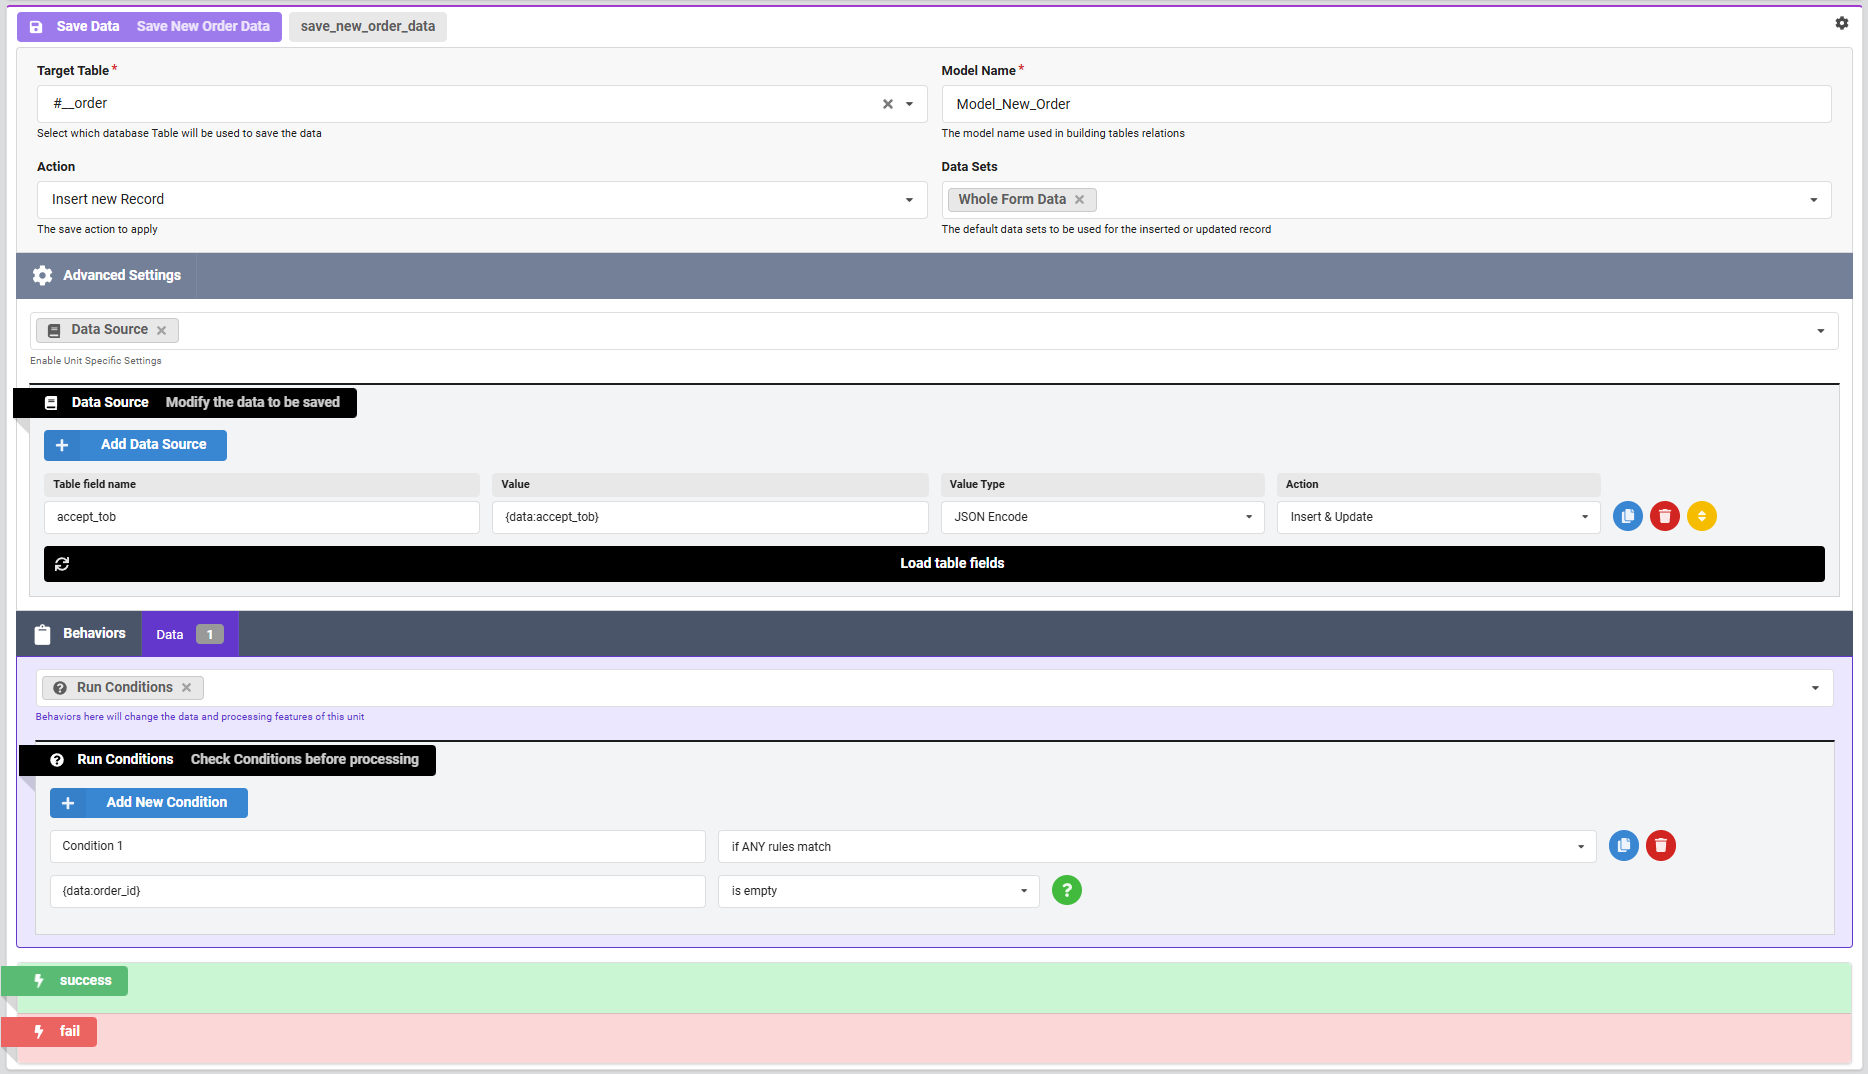Open help for the is empty rule
Viewport: 1868px width, 1074px height.
coord(1066,890)
